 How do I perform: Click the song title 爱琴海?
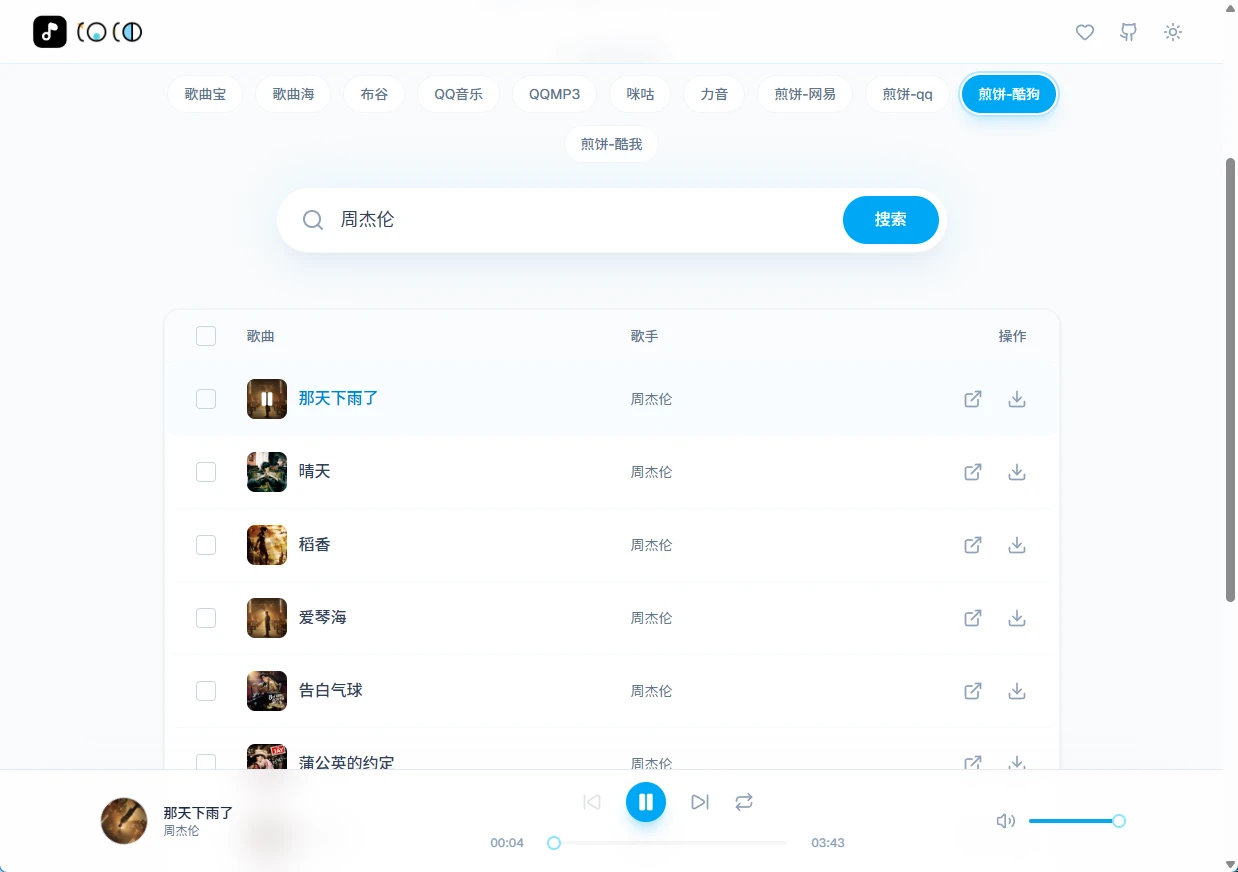(x=323, y=617)
